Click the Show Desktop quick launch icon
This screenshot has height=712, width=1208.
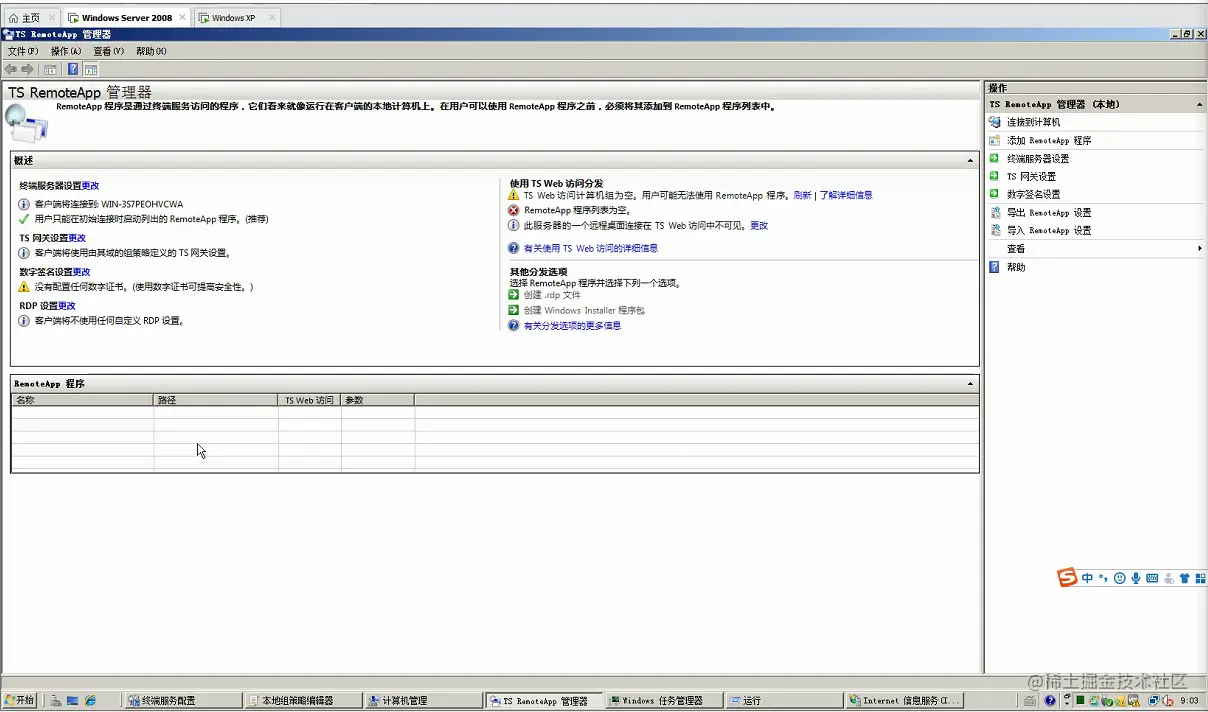coord(73,701)
